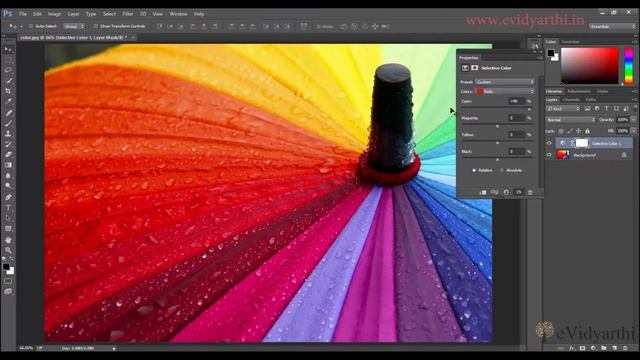
Task: Reset adjustment defaults in Properties panel
Action: click(x=506, y=192)
